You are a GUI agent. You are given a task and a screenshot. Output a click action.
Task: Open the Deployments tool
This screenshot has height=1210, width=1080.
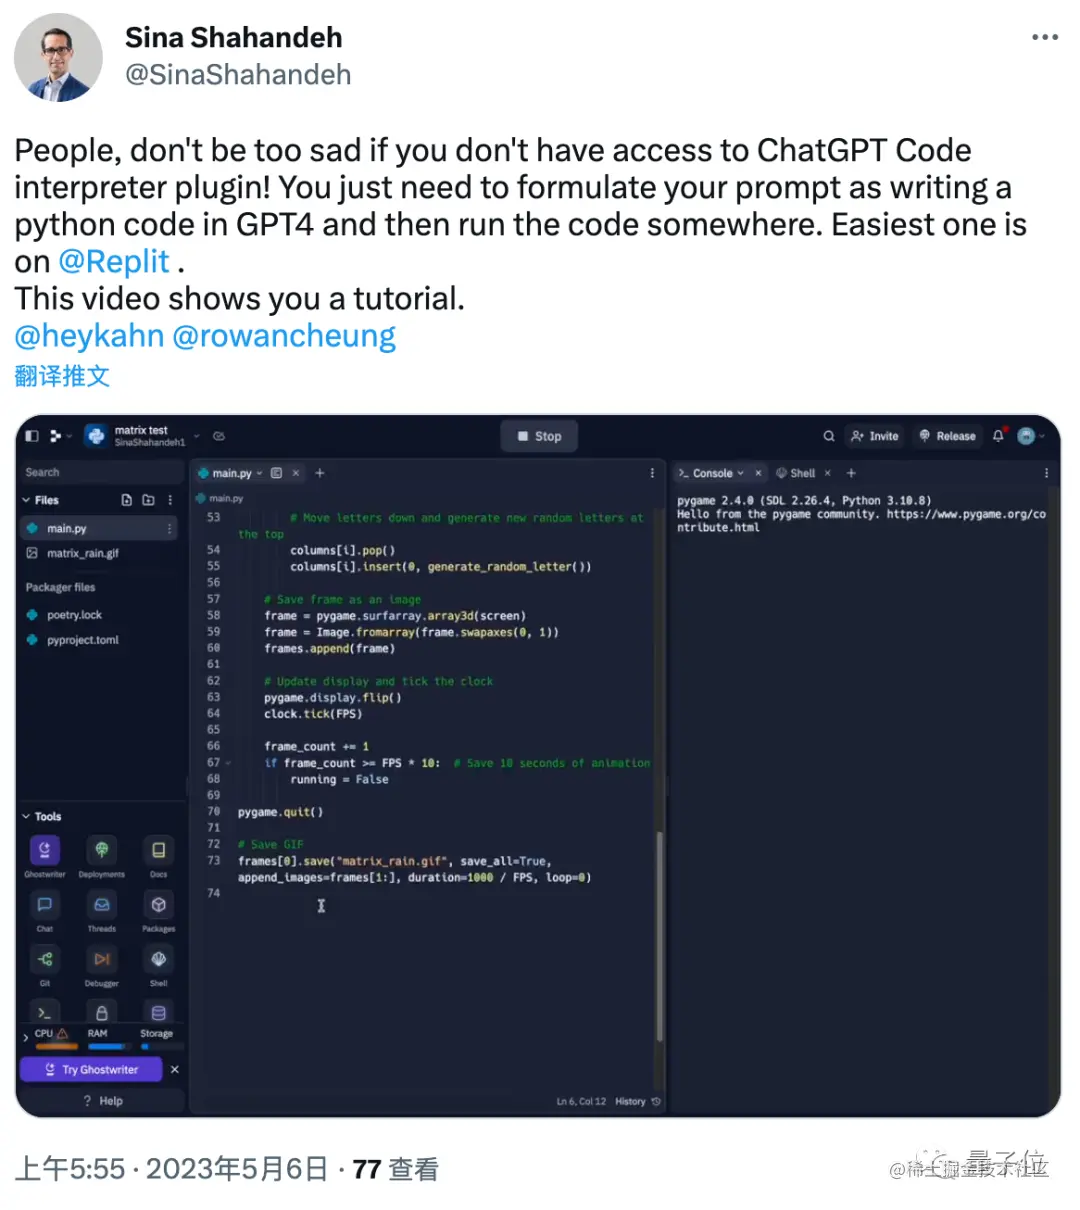[101, 850]
